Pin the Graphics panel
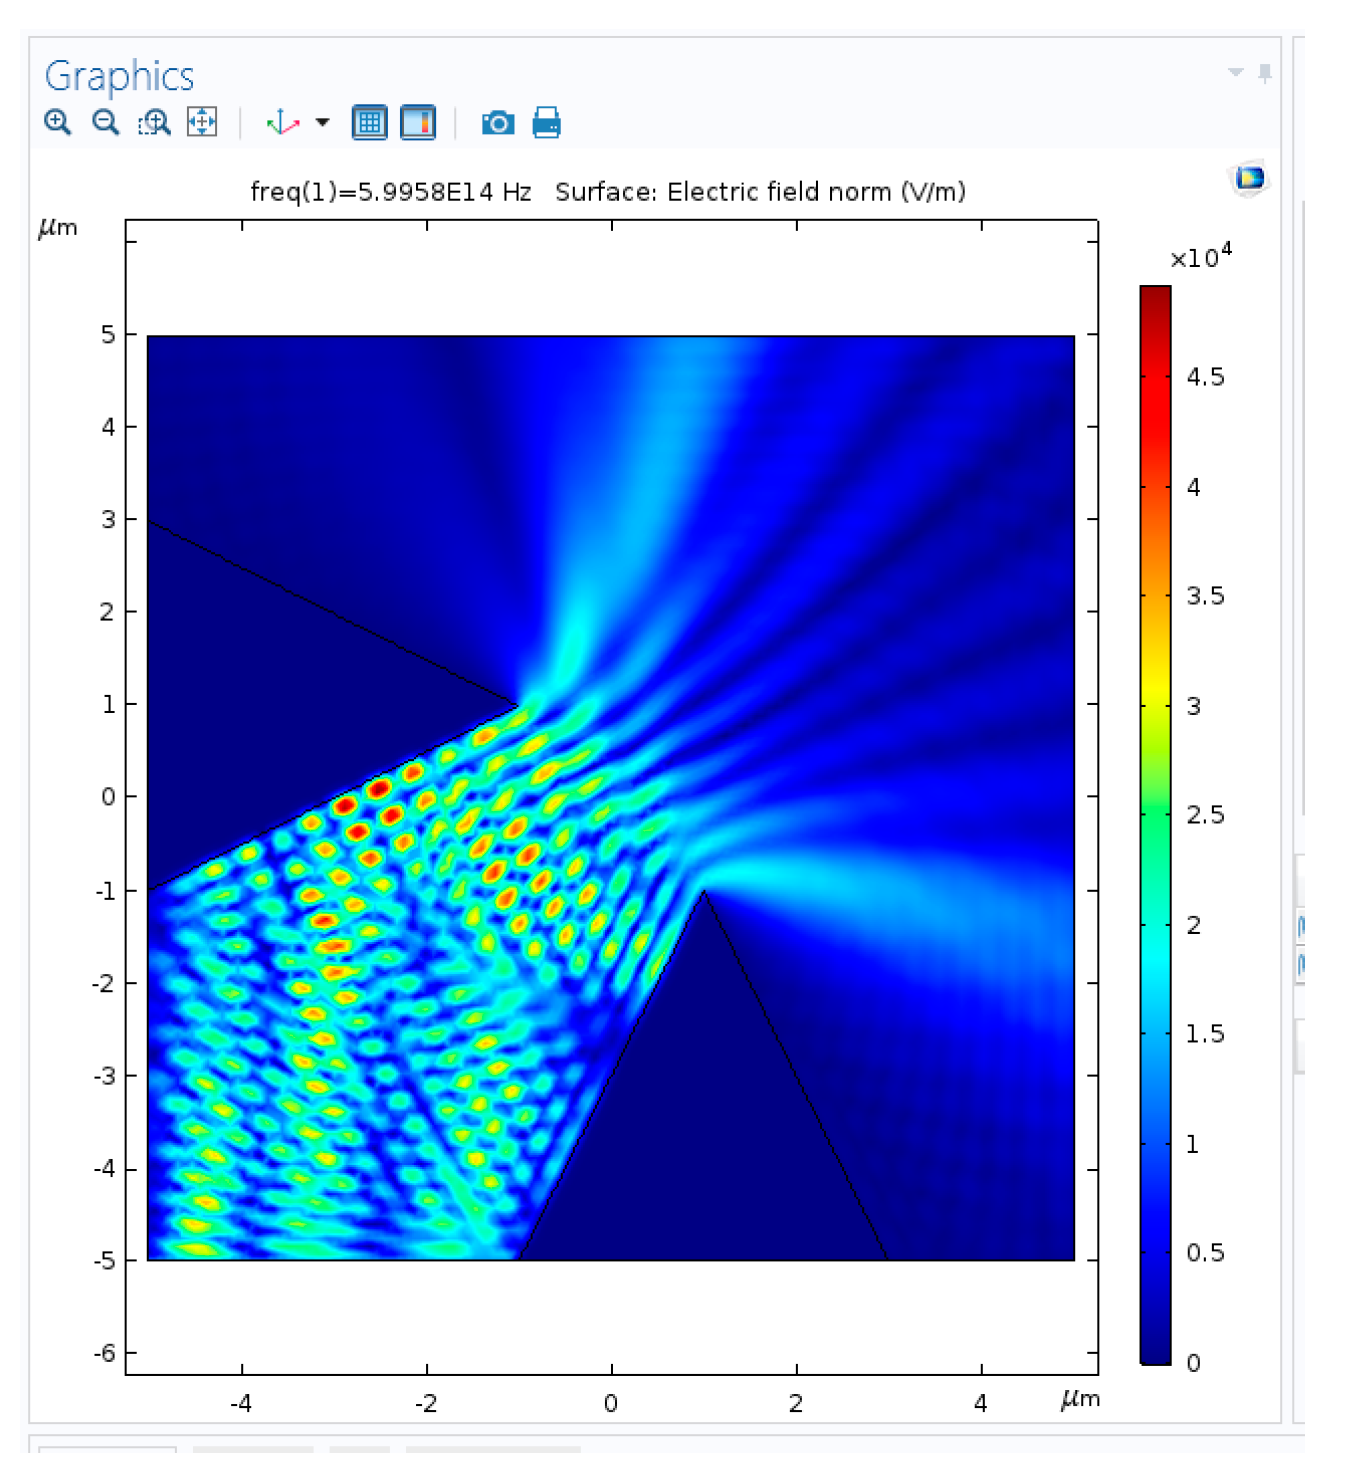This screenshot has height=1484, width=1348. pyautogui.click(x=1265, y=72)
